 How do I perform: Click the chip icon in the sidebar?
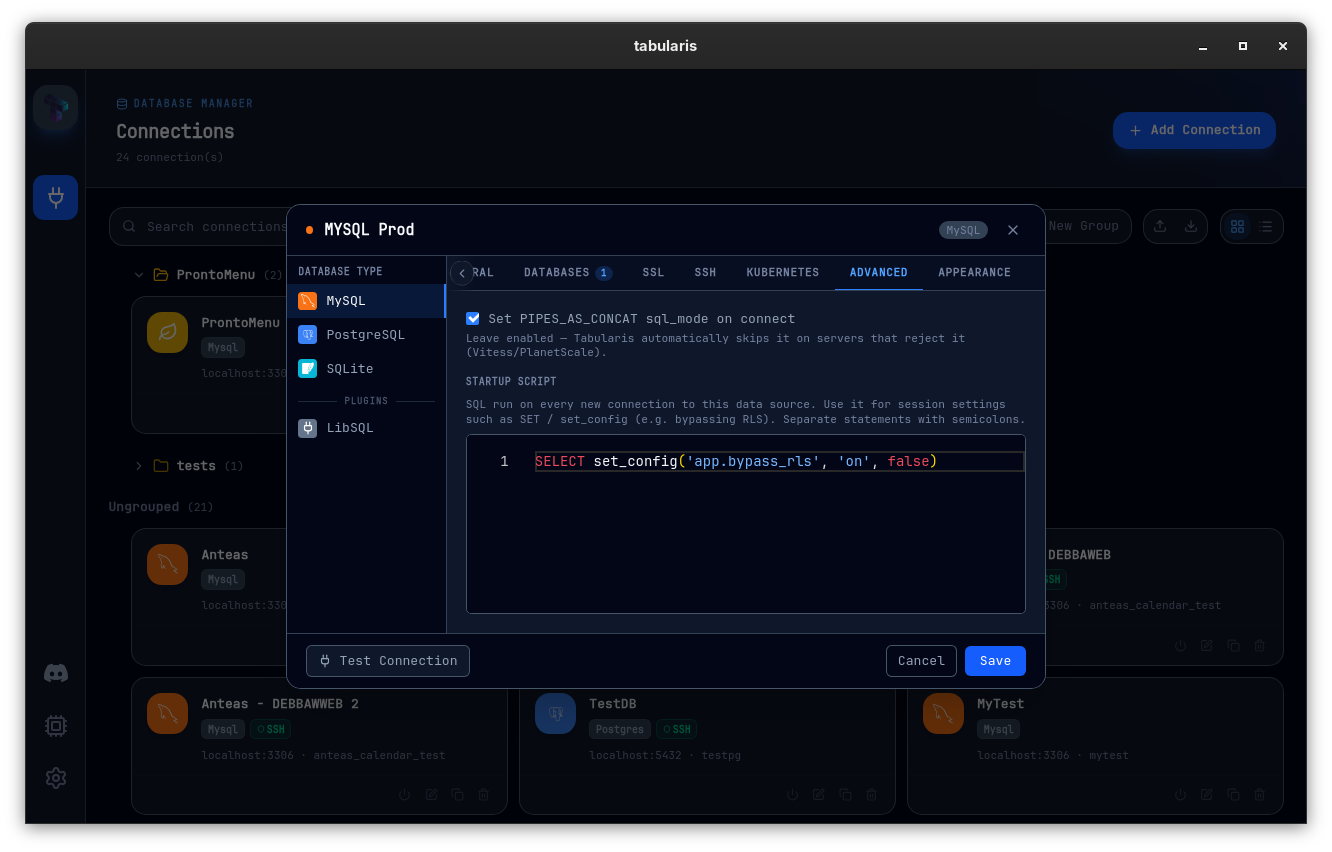point(56,726)
